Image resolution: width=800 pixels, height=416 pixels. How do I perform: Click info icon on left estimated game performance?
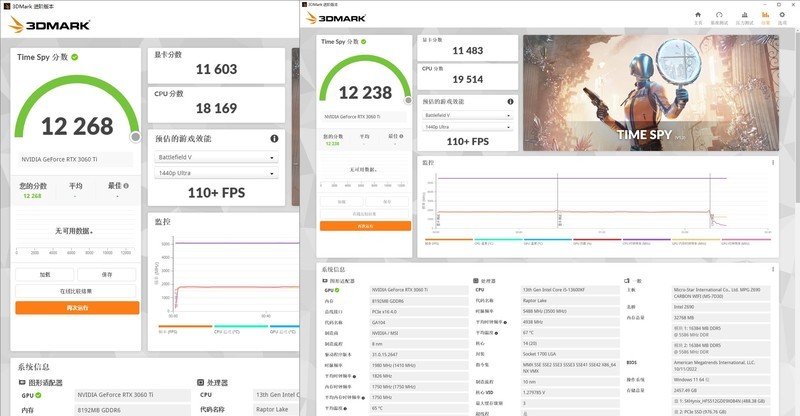[274, 138]
